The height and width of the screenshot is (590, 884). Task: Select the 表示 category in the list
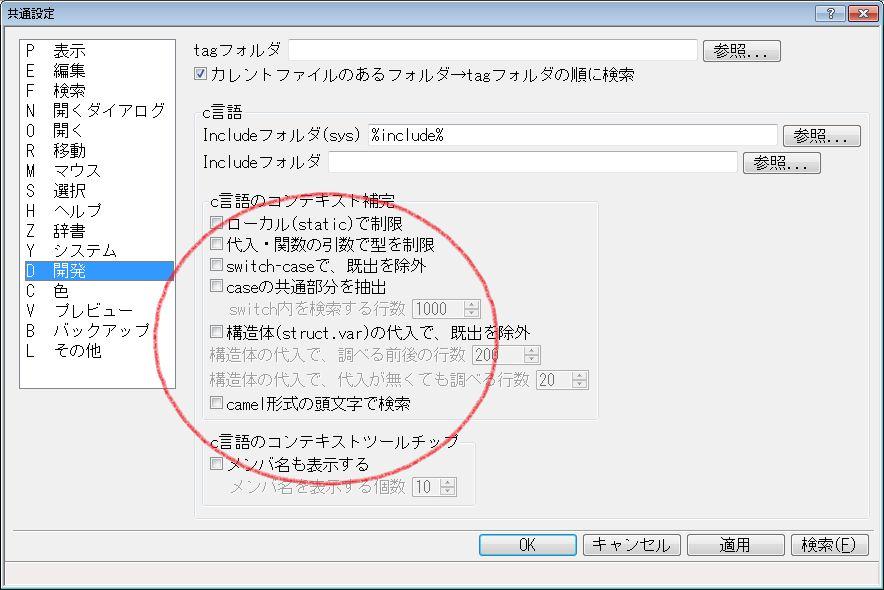click(69, 51)
